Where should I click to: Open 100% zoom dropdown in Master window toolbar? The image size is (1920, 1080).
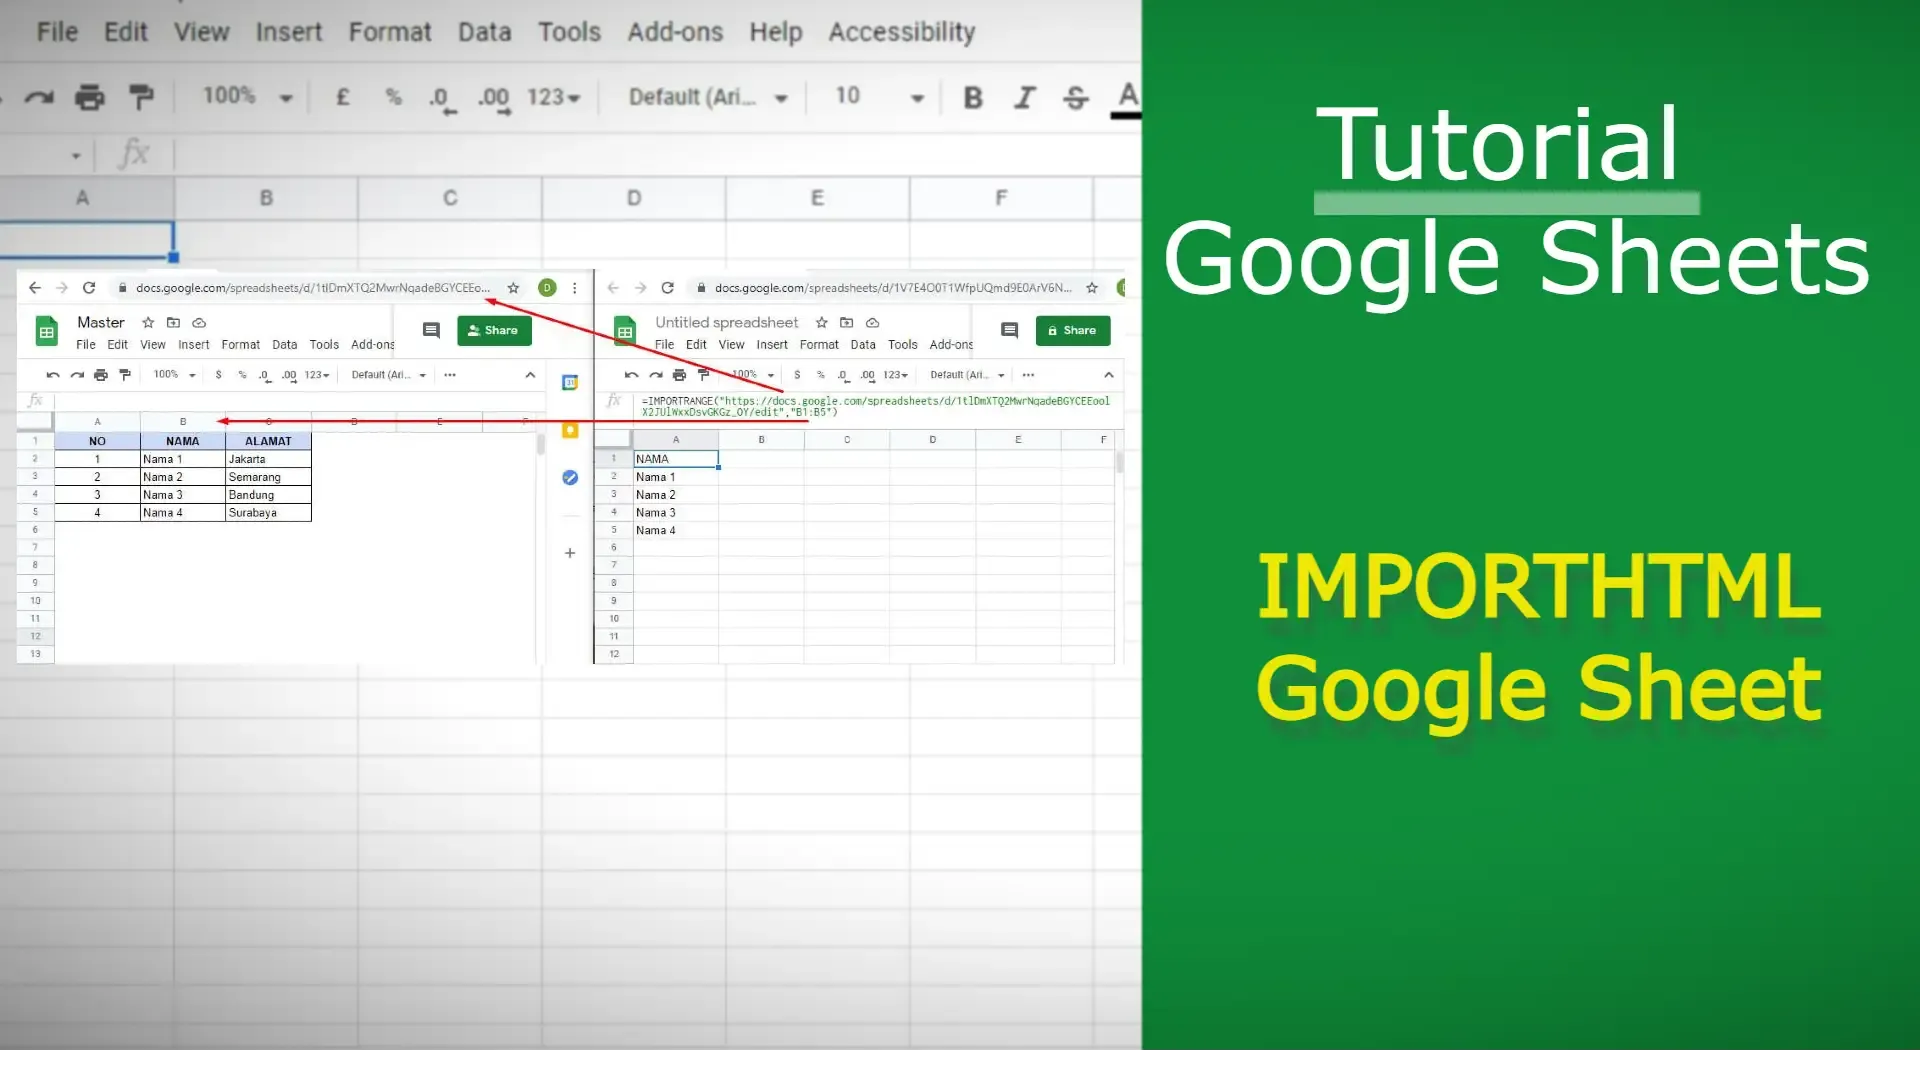pyautogui.click(x=175, y=375)
